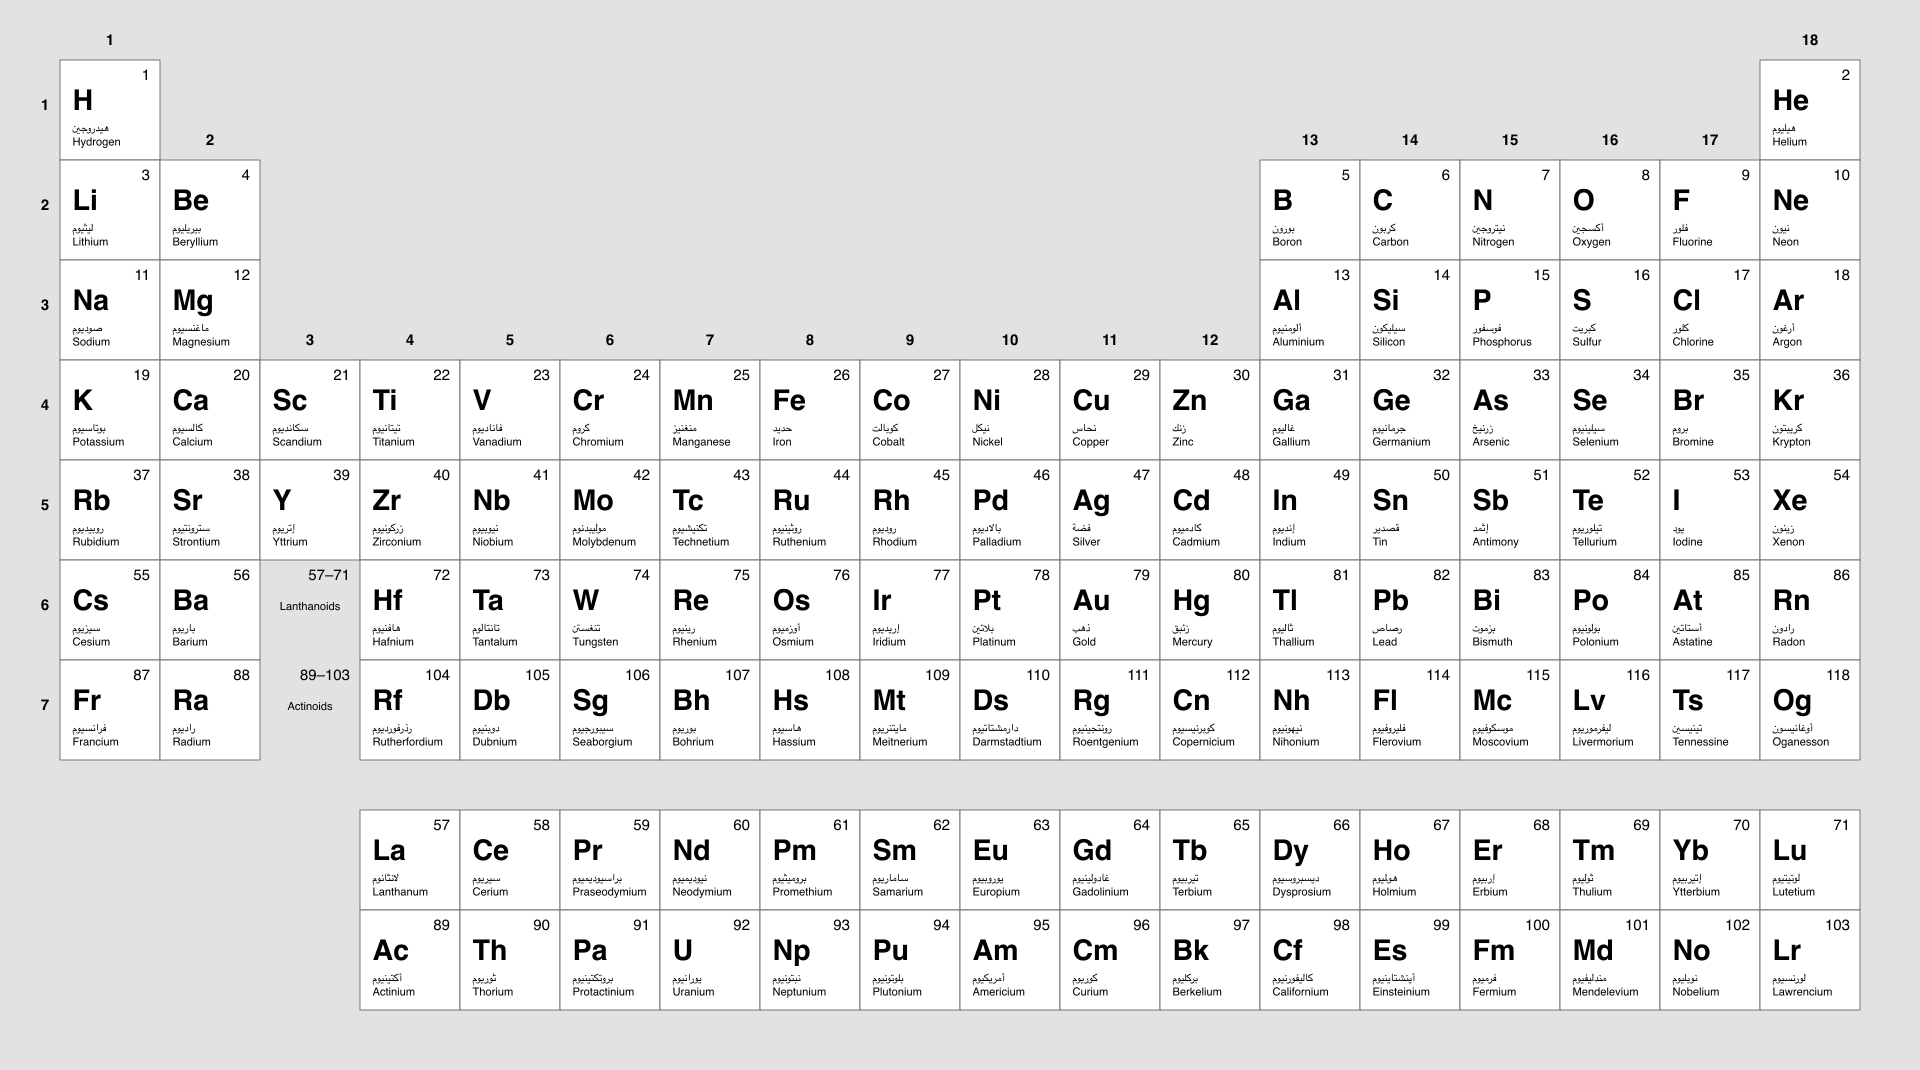The image size is (1920, 1070).
Task: Select the Tungsten (W) cell
Action: click(x=610, y=610)
